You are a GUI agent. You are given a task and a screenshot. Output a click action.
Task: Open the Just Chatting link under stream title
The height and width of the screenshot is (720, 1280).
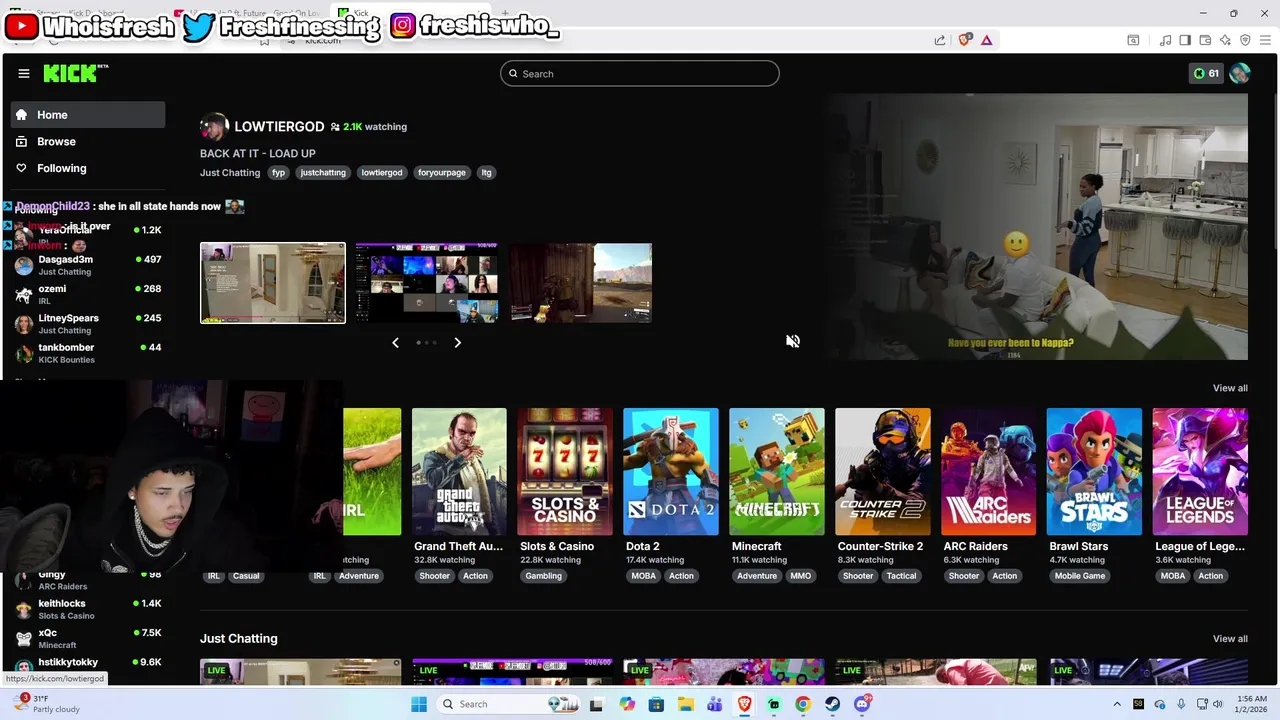[230, 172]
